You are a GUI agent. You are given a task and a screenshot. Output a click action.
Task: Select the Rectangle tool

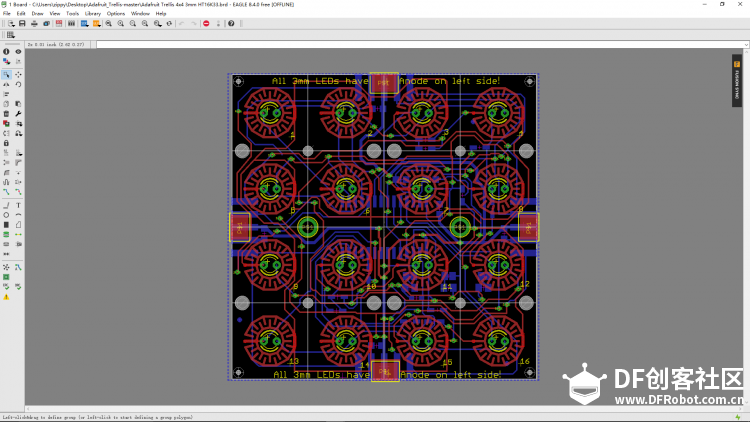click(6, 225)
